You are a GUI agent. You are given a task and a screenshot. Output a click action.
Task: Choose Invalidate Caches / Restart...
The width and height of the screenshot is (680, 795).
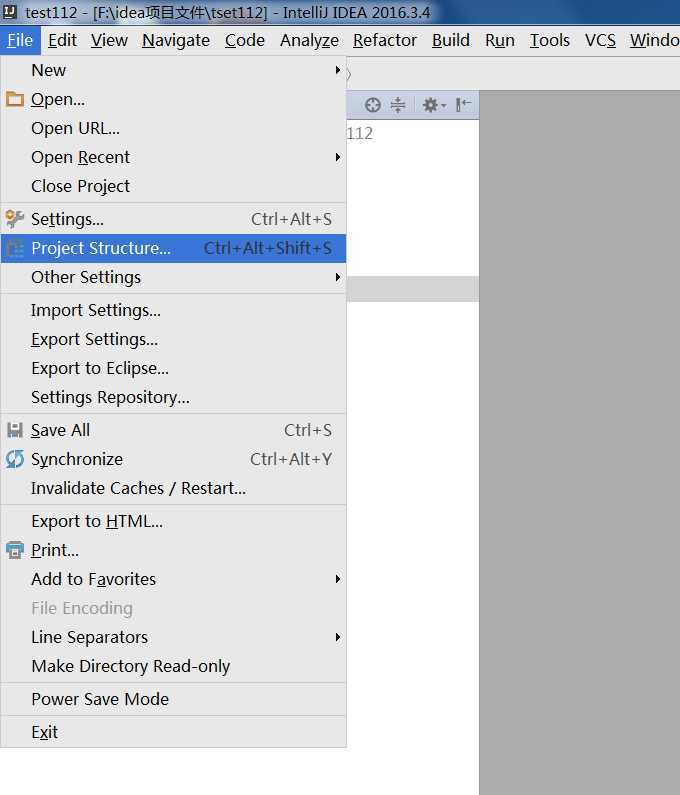tap(173, 488)
